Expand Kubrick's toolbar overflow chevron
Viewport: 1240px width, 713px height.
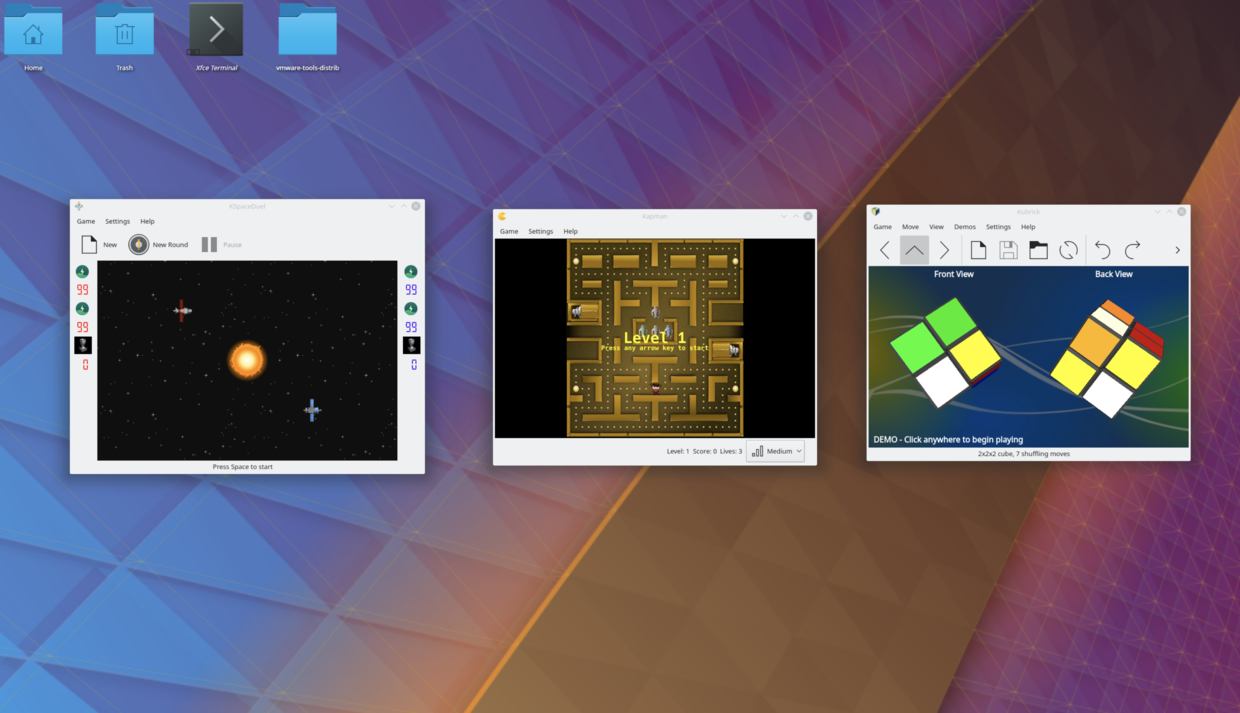(x=1177, y=250)
